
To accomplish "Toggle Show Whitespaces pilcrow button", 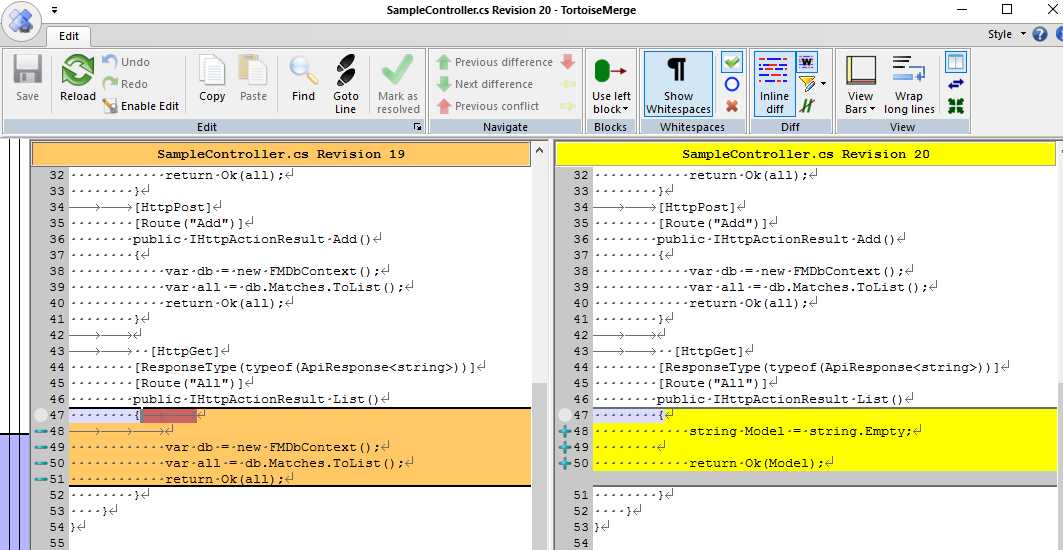I will point(679,84).
